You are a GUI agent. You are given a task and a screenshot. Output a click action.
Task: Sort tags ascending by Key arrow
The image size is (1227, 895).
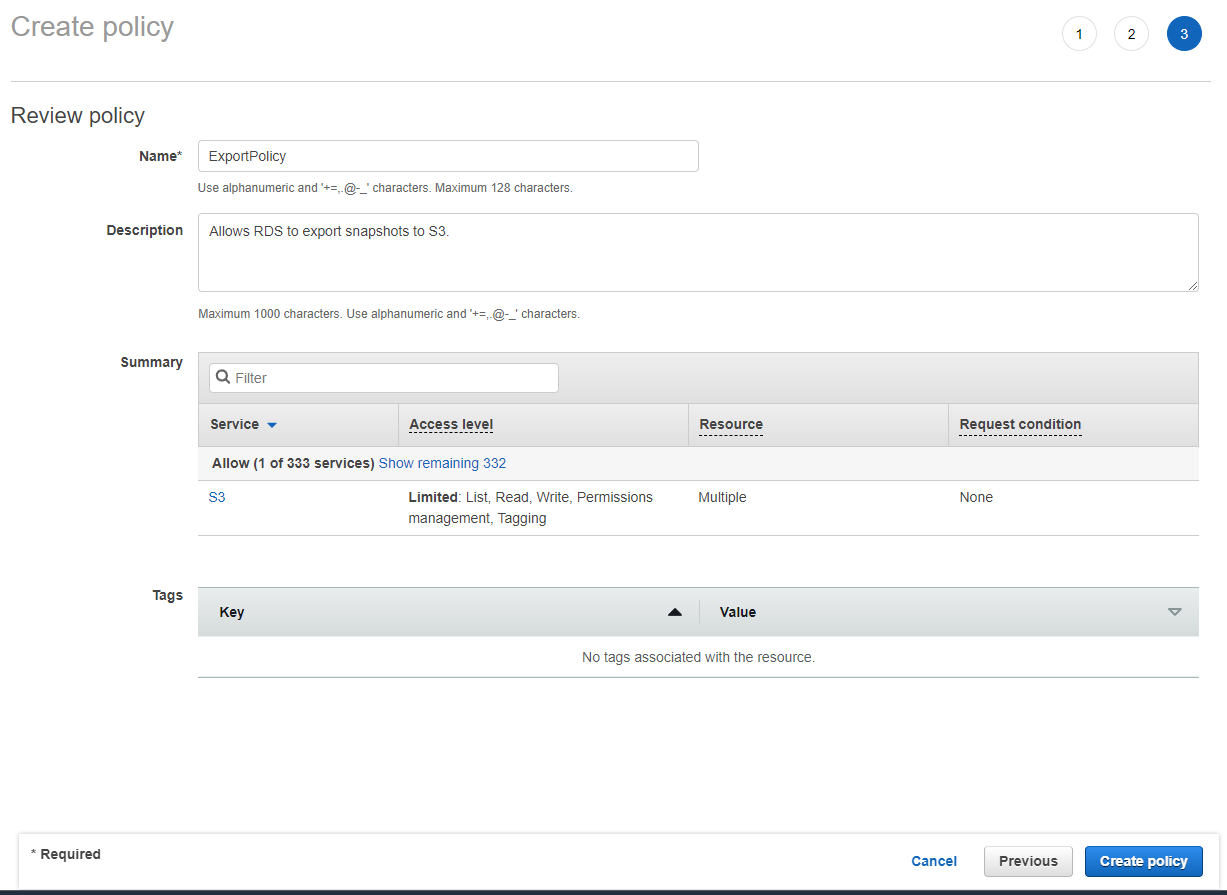pyautogui.click(x=675, y=612)
